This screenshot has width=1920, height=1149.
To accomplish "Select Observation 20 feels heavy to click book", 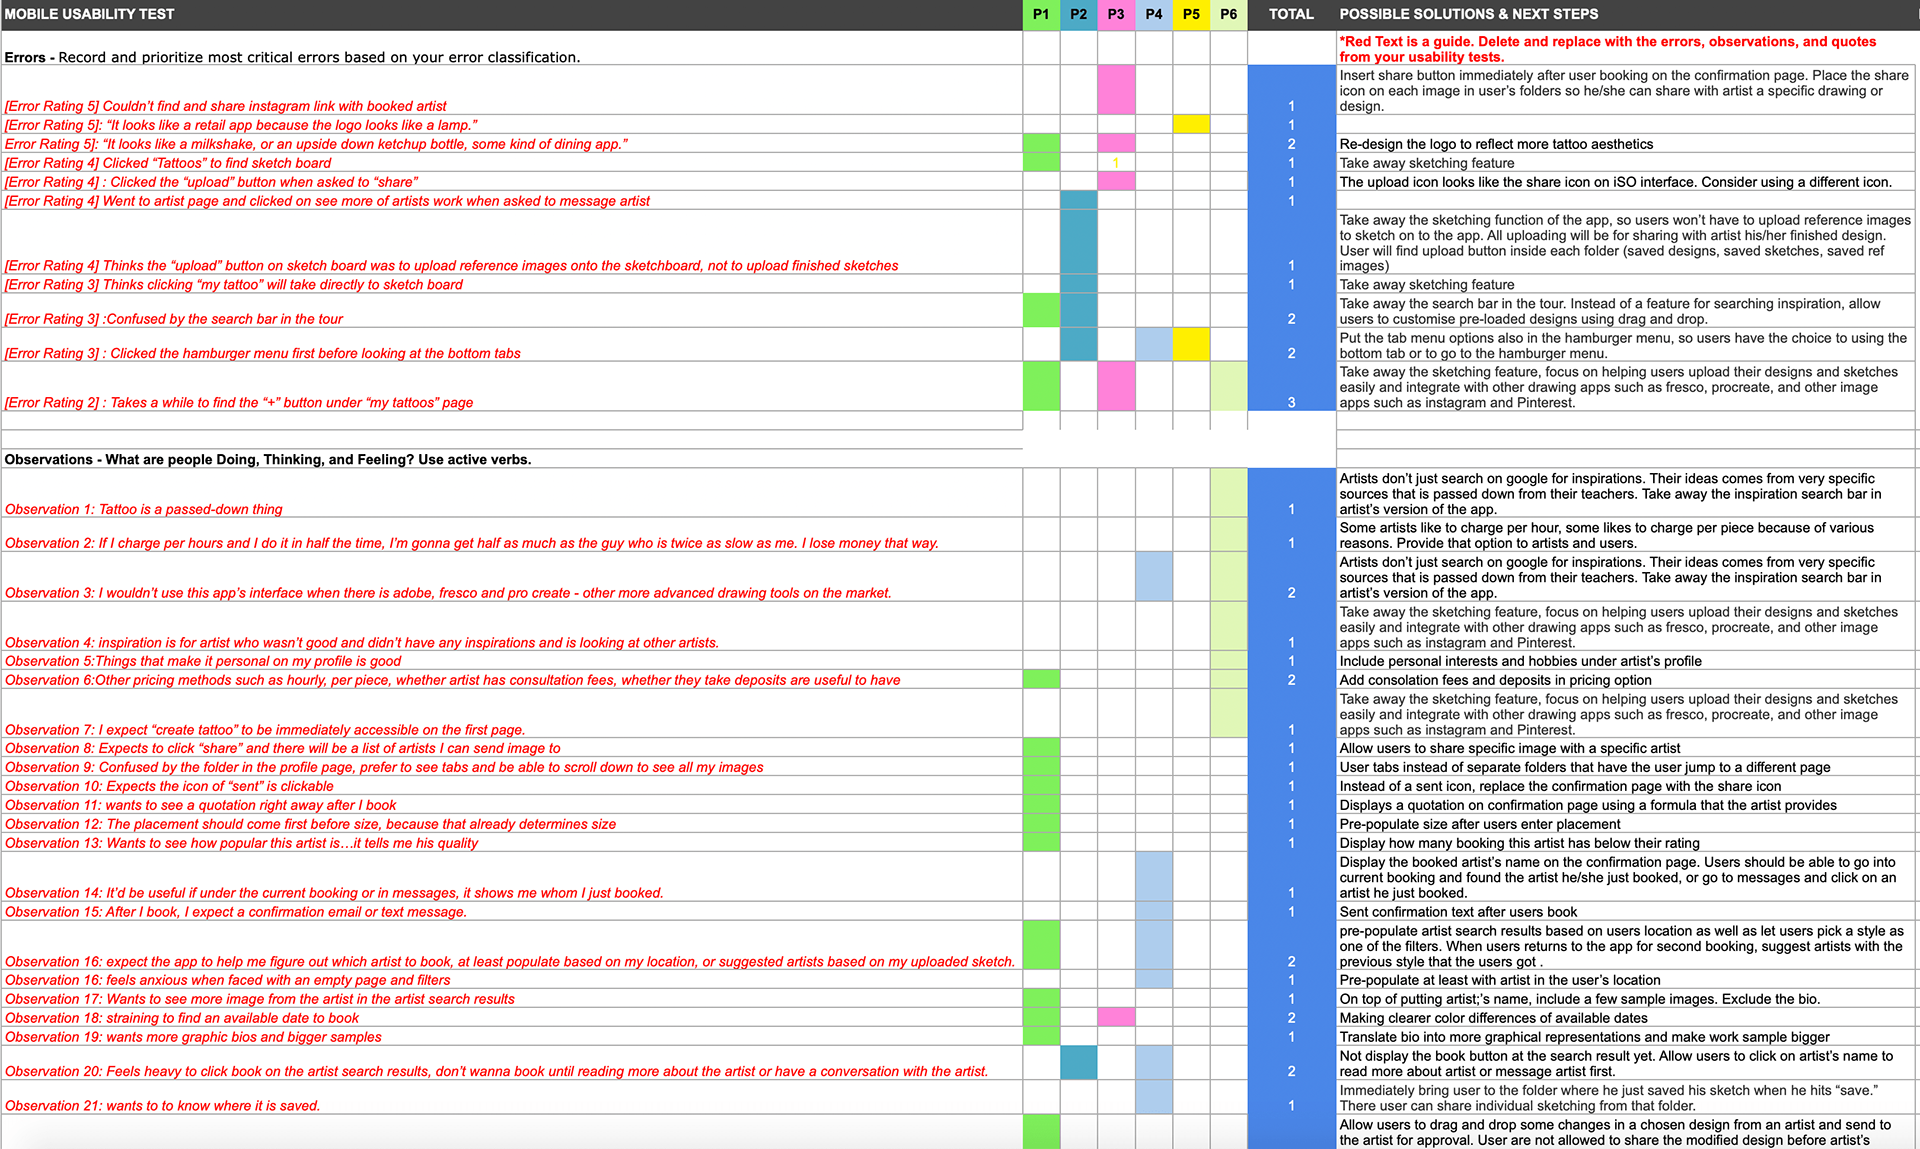I will point(511,1063).
